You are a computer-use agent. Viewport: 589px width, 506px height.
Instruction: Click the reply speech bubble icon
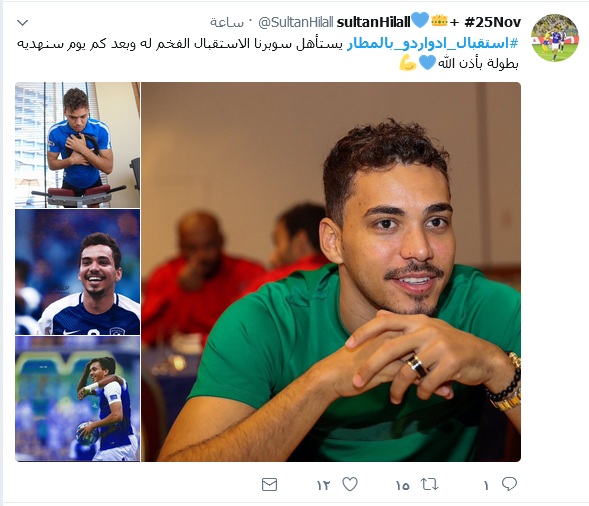pyautogui.click(x=509, y=484)
